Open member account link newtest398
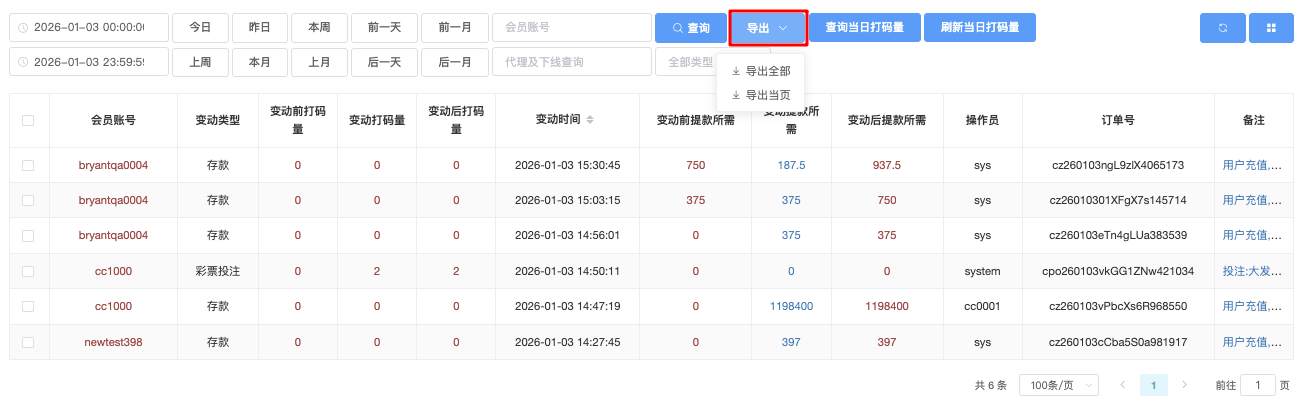Viewport: 1299px width, 410px height. (113, 342)
